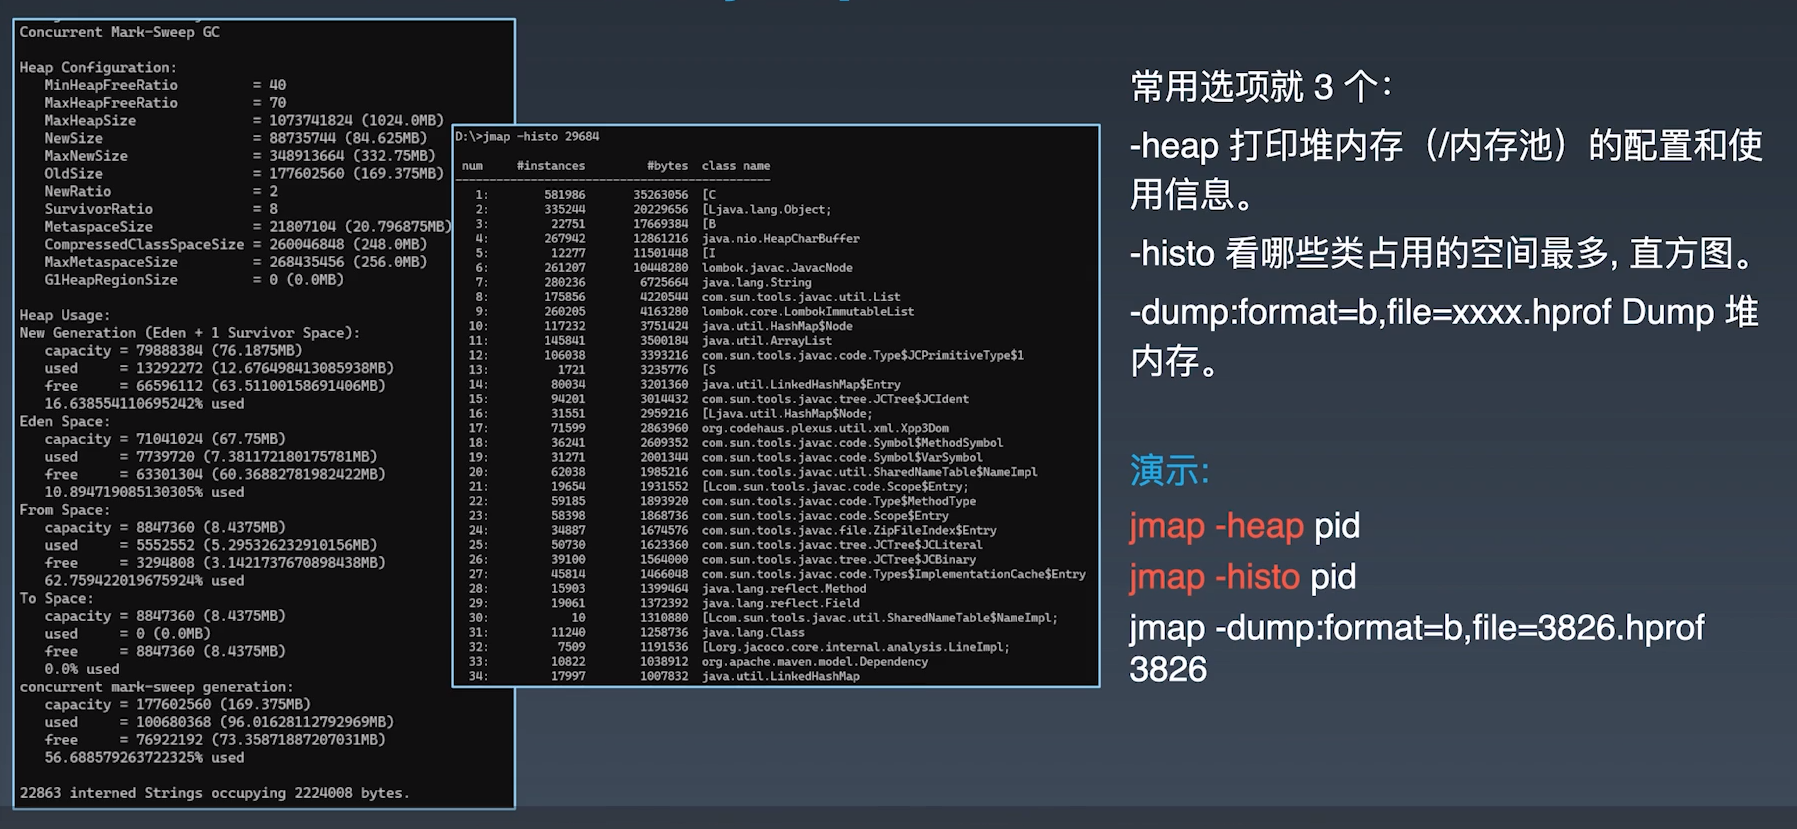Image resolution: width=1797 pixels, height=829 pixels.
Task: Click the MetaspaceSize line
Action: [x=248, y=227]
